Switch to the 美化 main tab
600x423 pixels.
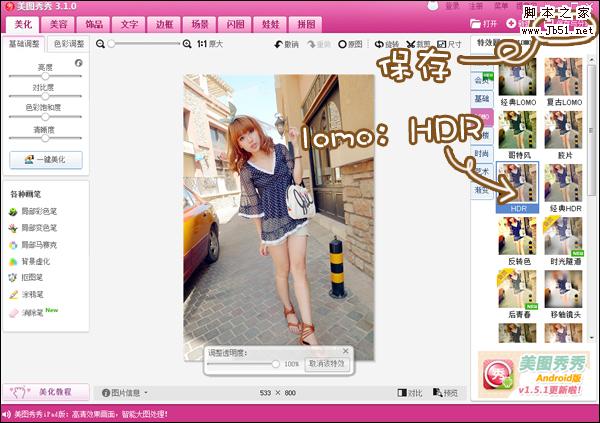(23, 24)
